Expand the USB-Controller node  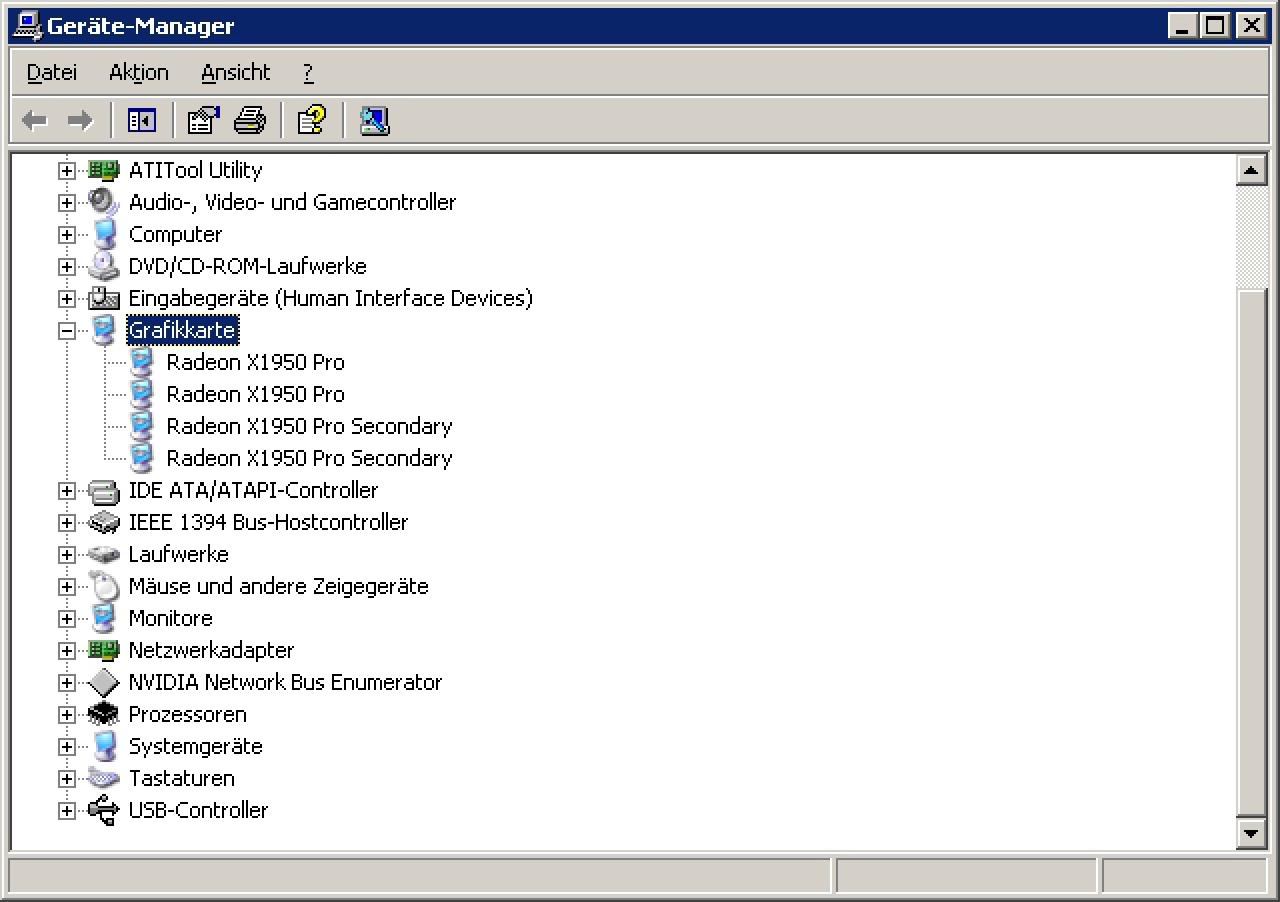[67, 811]
